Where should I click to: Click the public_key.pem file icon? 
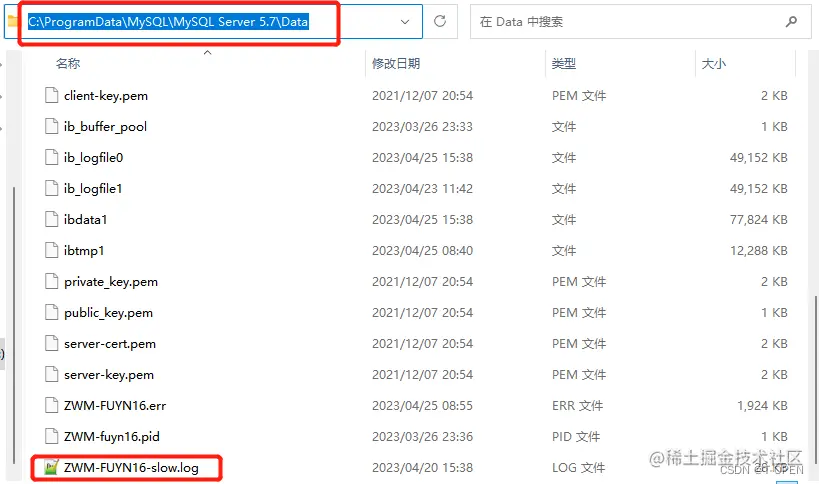(x=51, y=312)
